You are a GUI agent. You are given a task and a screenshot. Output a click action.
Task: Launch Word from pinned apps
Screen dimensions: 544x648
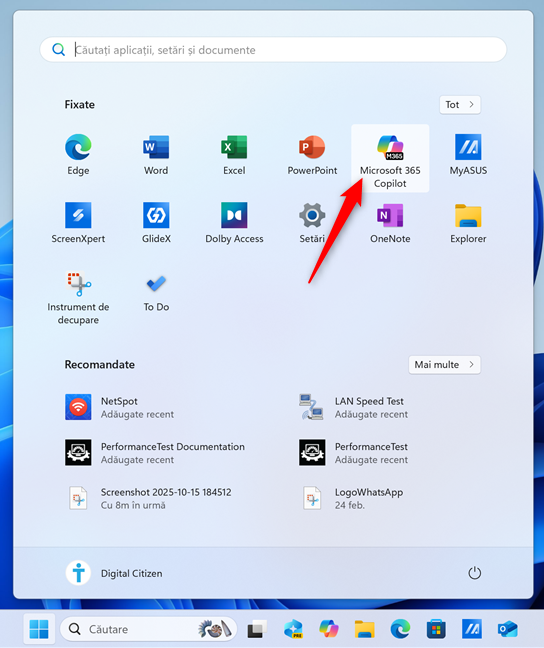156,155
